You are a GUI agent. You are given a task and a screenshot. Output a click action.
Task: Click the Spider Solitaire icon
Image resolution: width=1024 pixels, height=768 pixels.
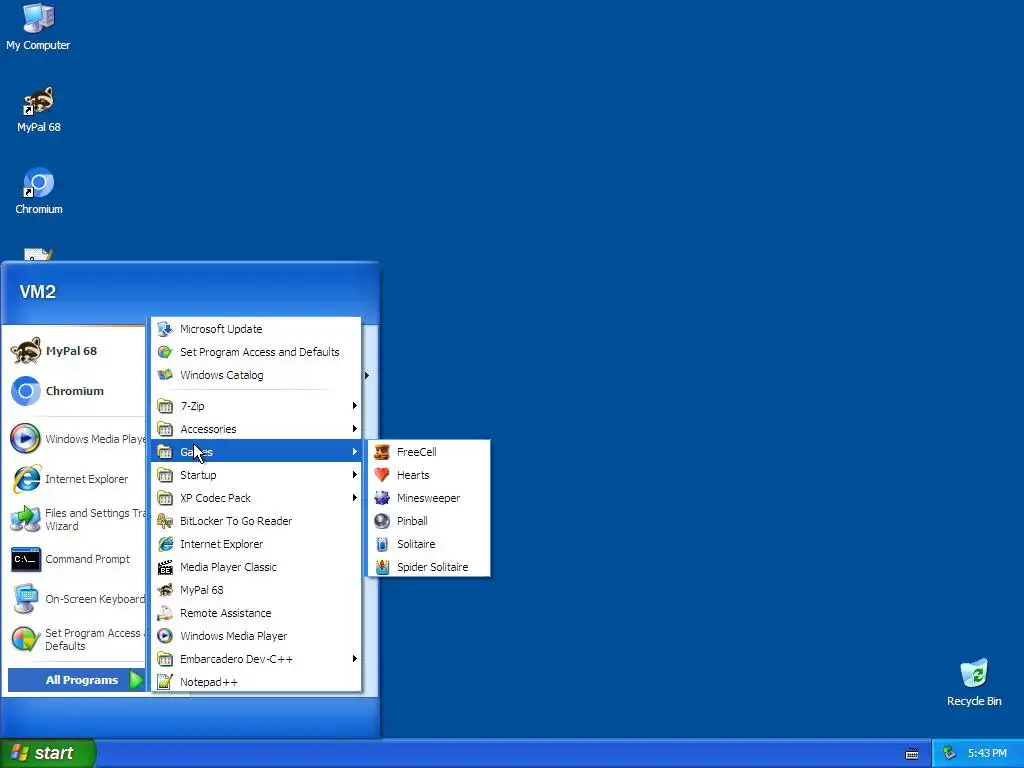[x=382, y=567]
